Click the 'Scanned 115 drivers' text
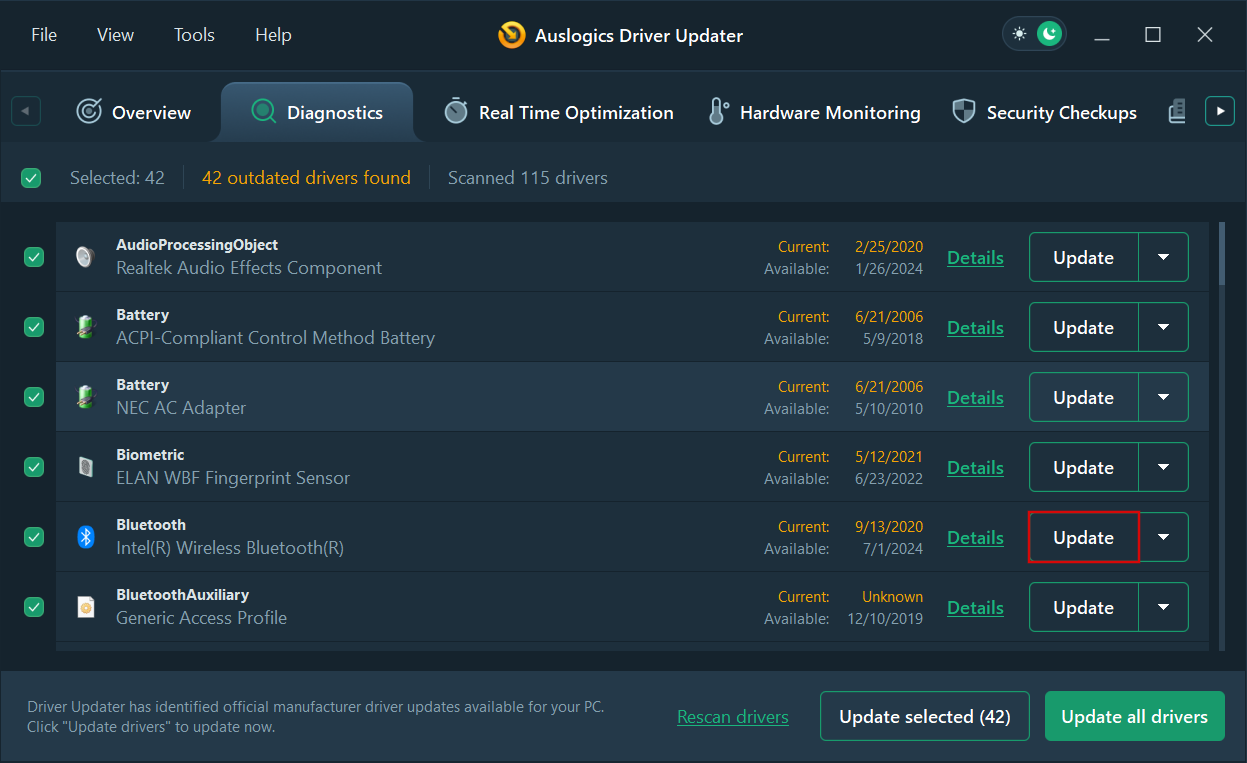This screenshot has width=1247, height=763. pos(528,178)
